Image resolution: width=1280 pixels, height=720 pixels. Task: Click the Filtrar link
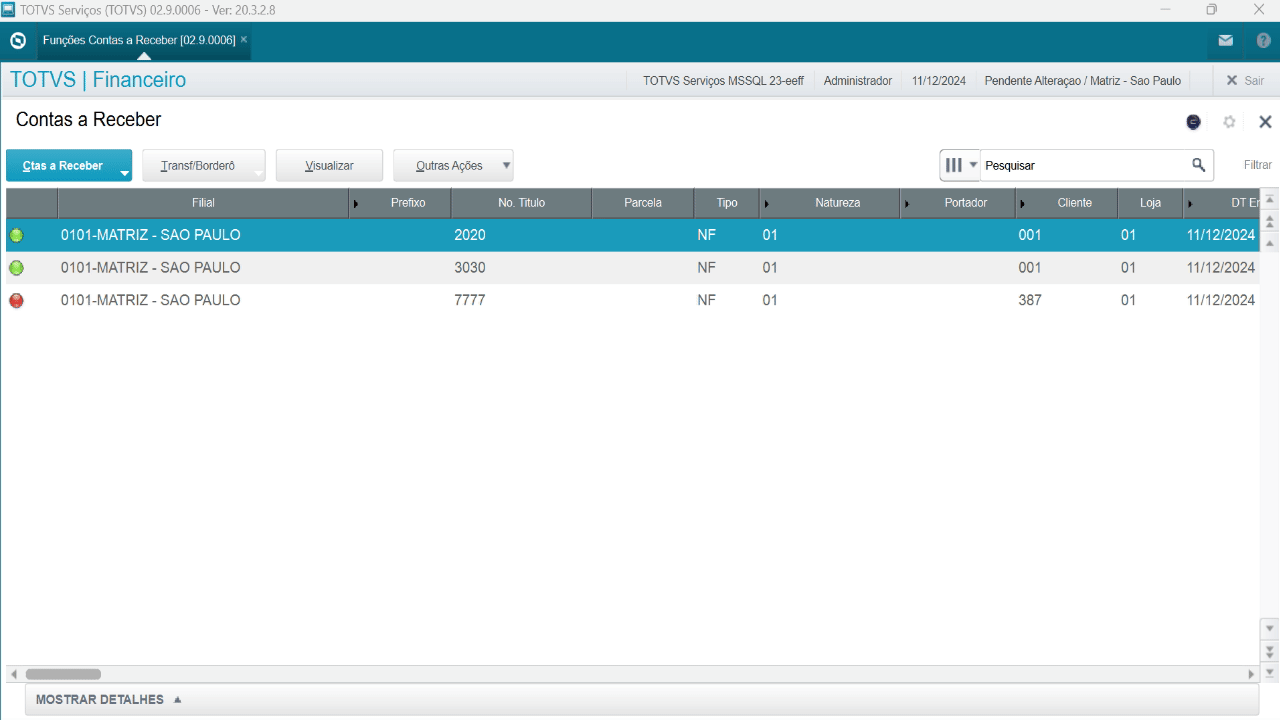1257,165
